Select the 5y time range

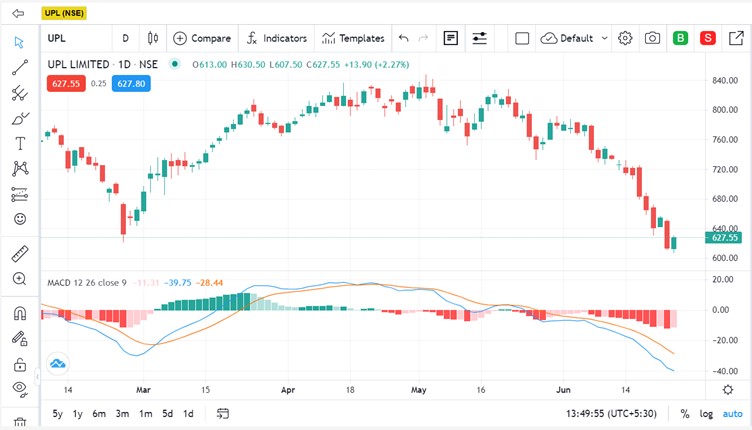click(58, 414)
